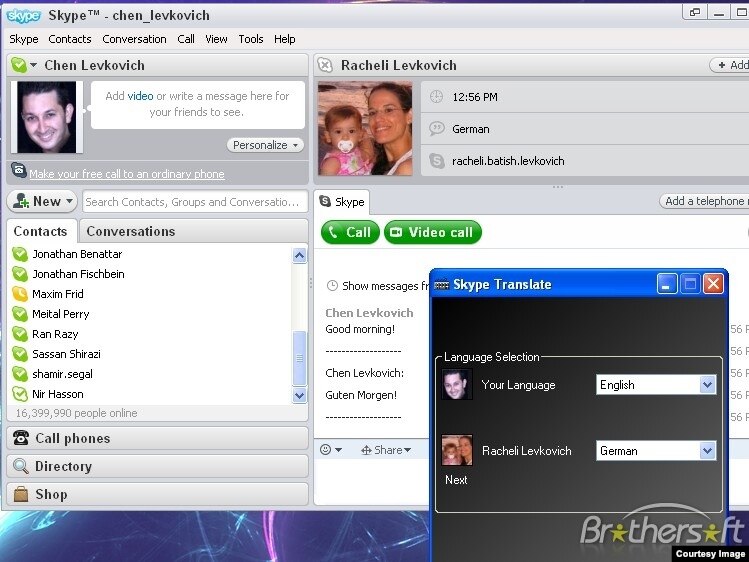Open the Conversation menu
Viewport: 749px width, 562px height.
(134, 39)
